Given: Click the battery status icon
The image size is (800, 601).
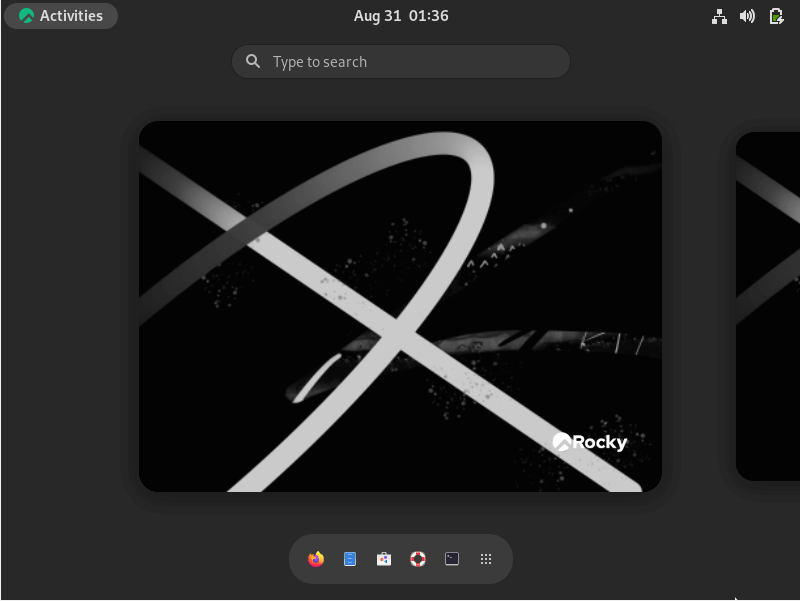Looking at the screenshot, I should pyautogui.click(x=776, y=16).
